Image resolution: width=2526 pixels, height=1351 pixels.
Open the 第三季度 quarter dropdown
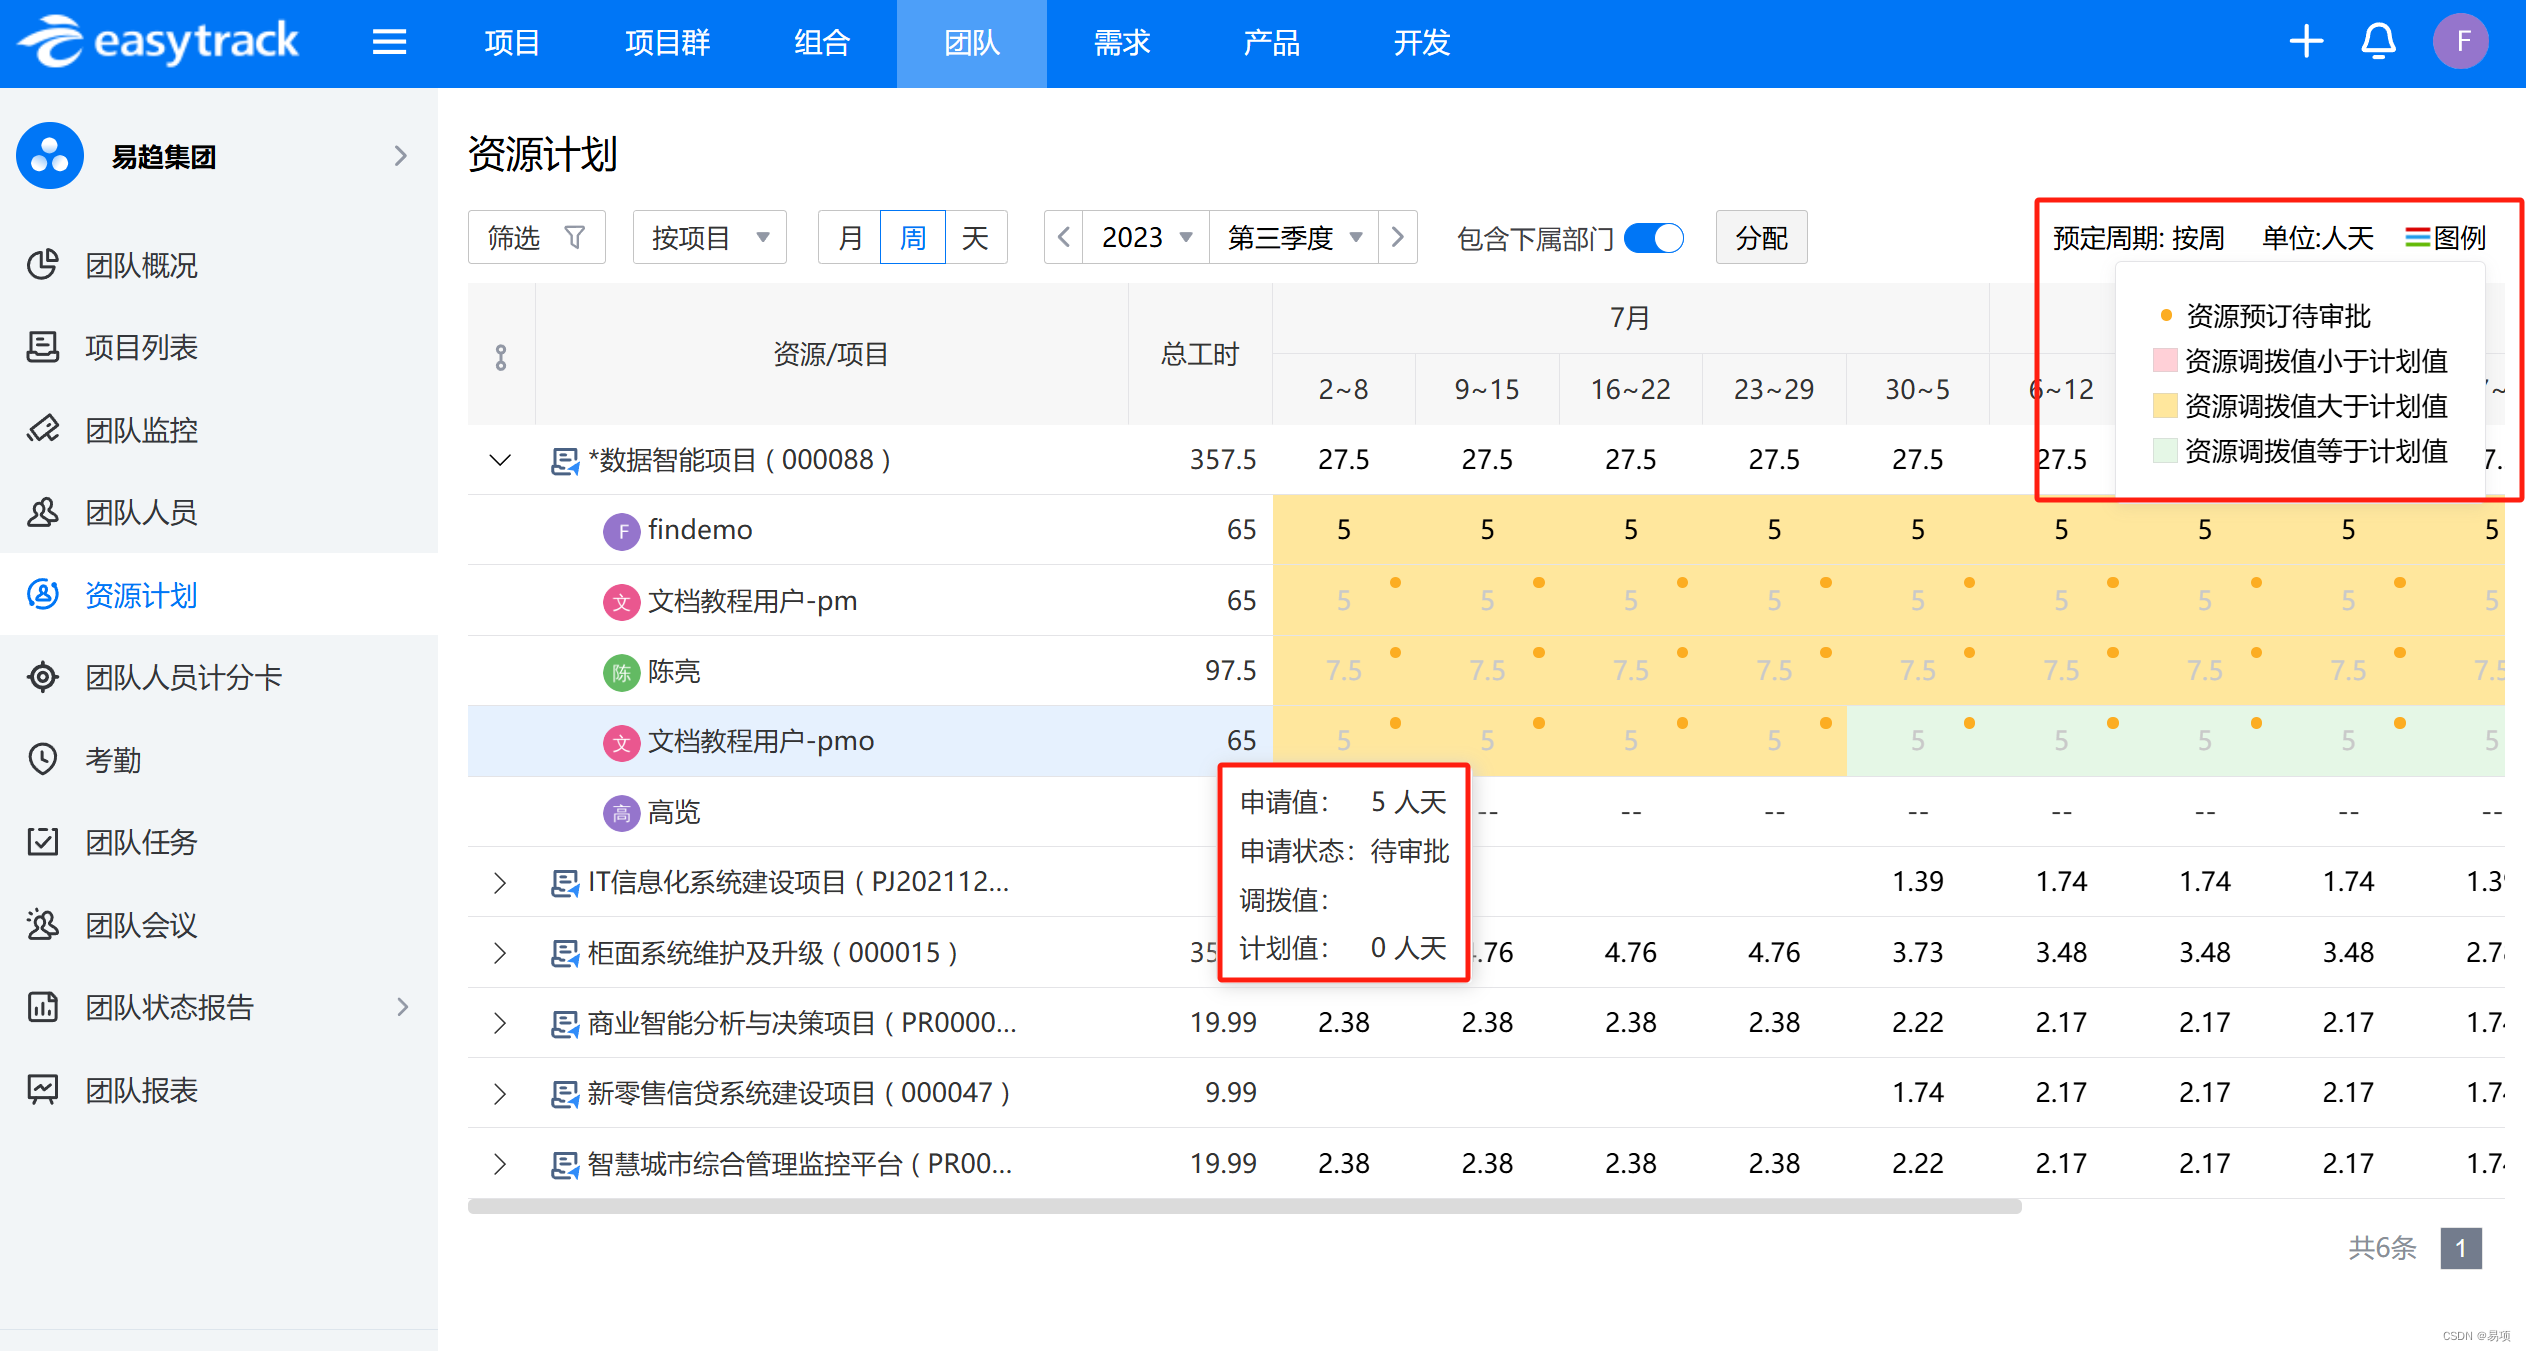tap(1293, 238)
